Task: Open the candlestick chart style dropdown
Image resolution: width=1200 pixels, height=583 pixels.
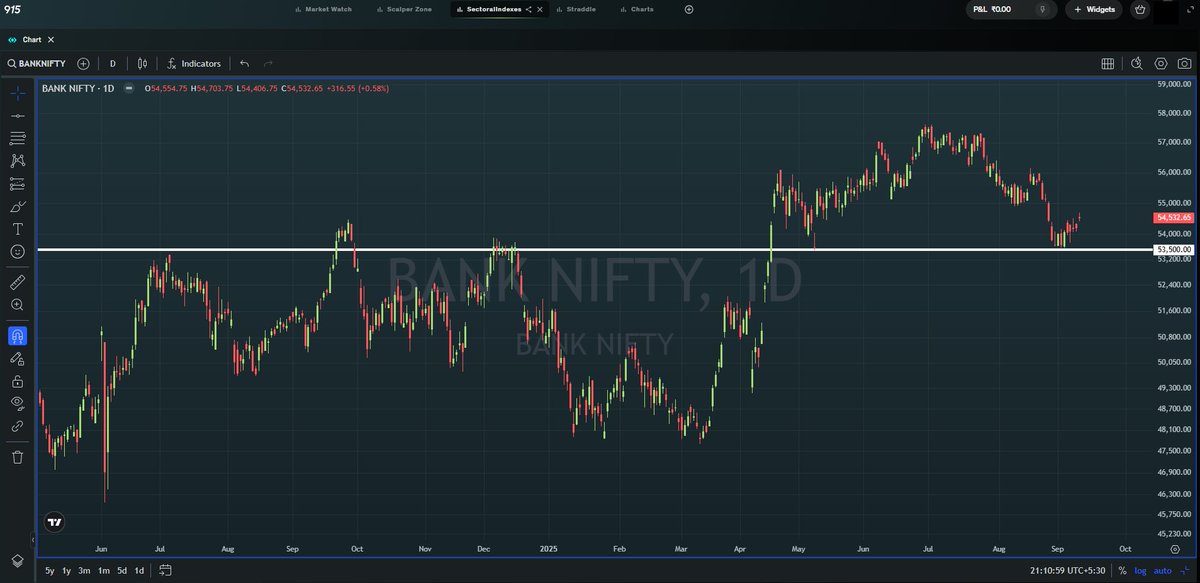Action: coord(143,63)
